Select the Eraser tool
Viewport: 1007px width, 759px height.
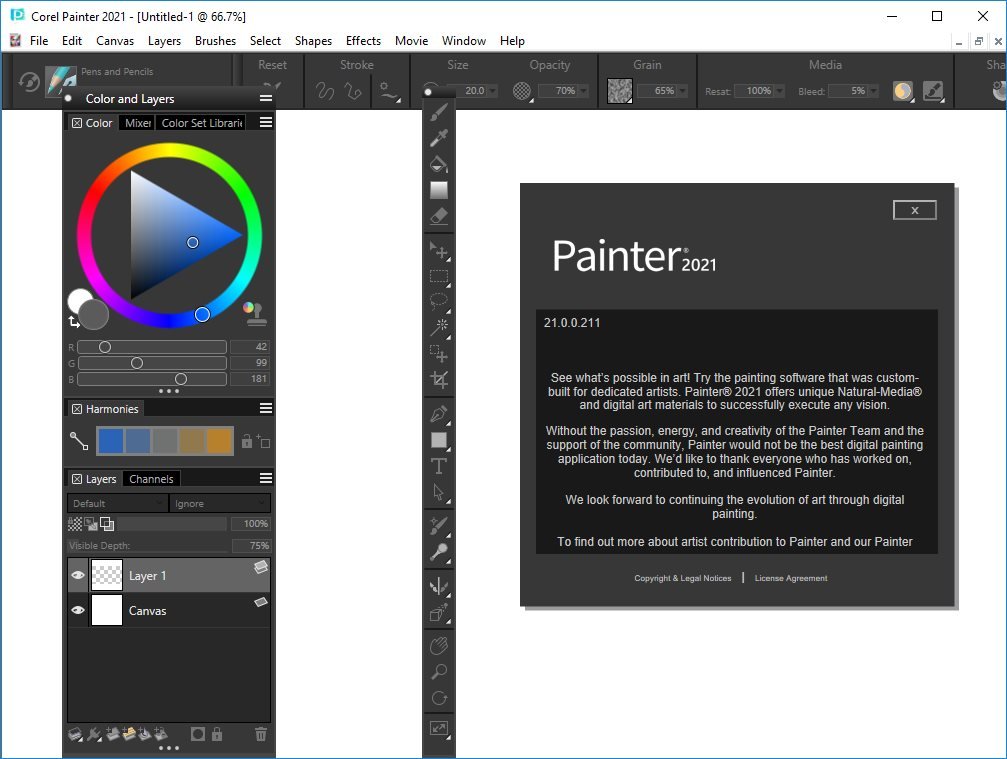439,216
